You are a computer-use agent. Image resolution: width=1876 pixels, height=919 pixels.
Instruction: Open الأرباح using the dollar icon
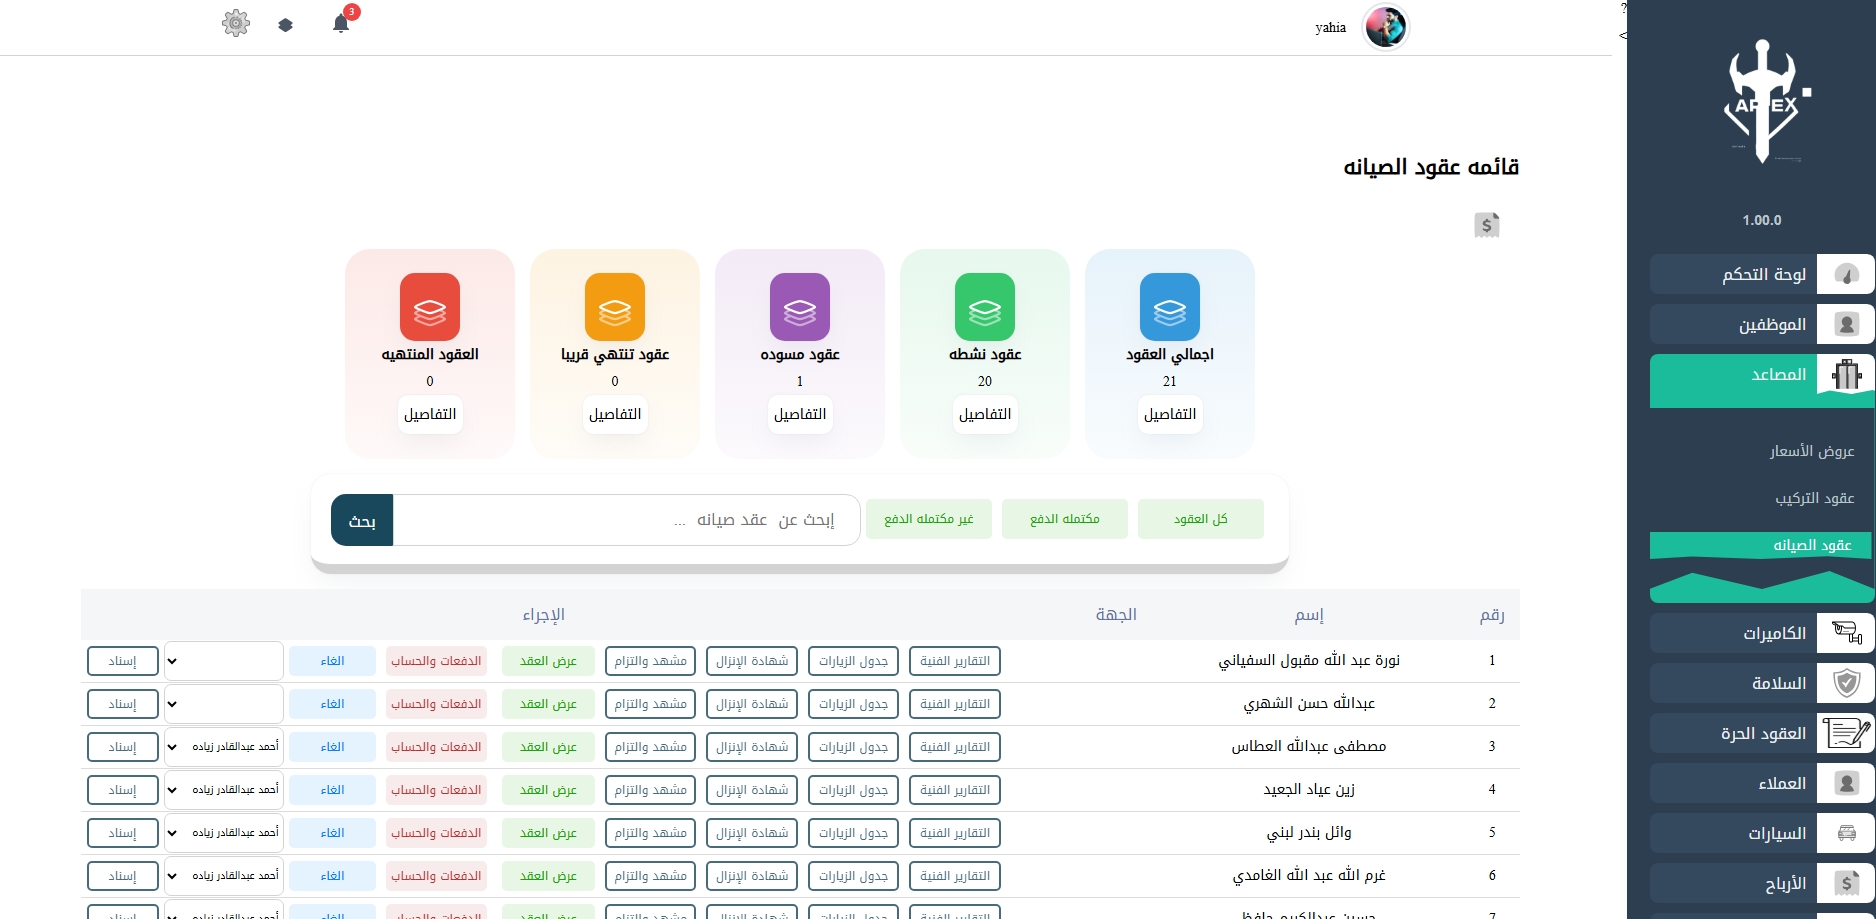coord(1846,883)
